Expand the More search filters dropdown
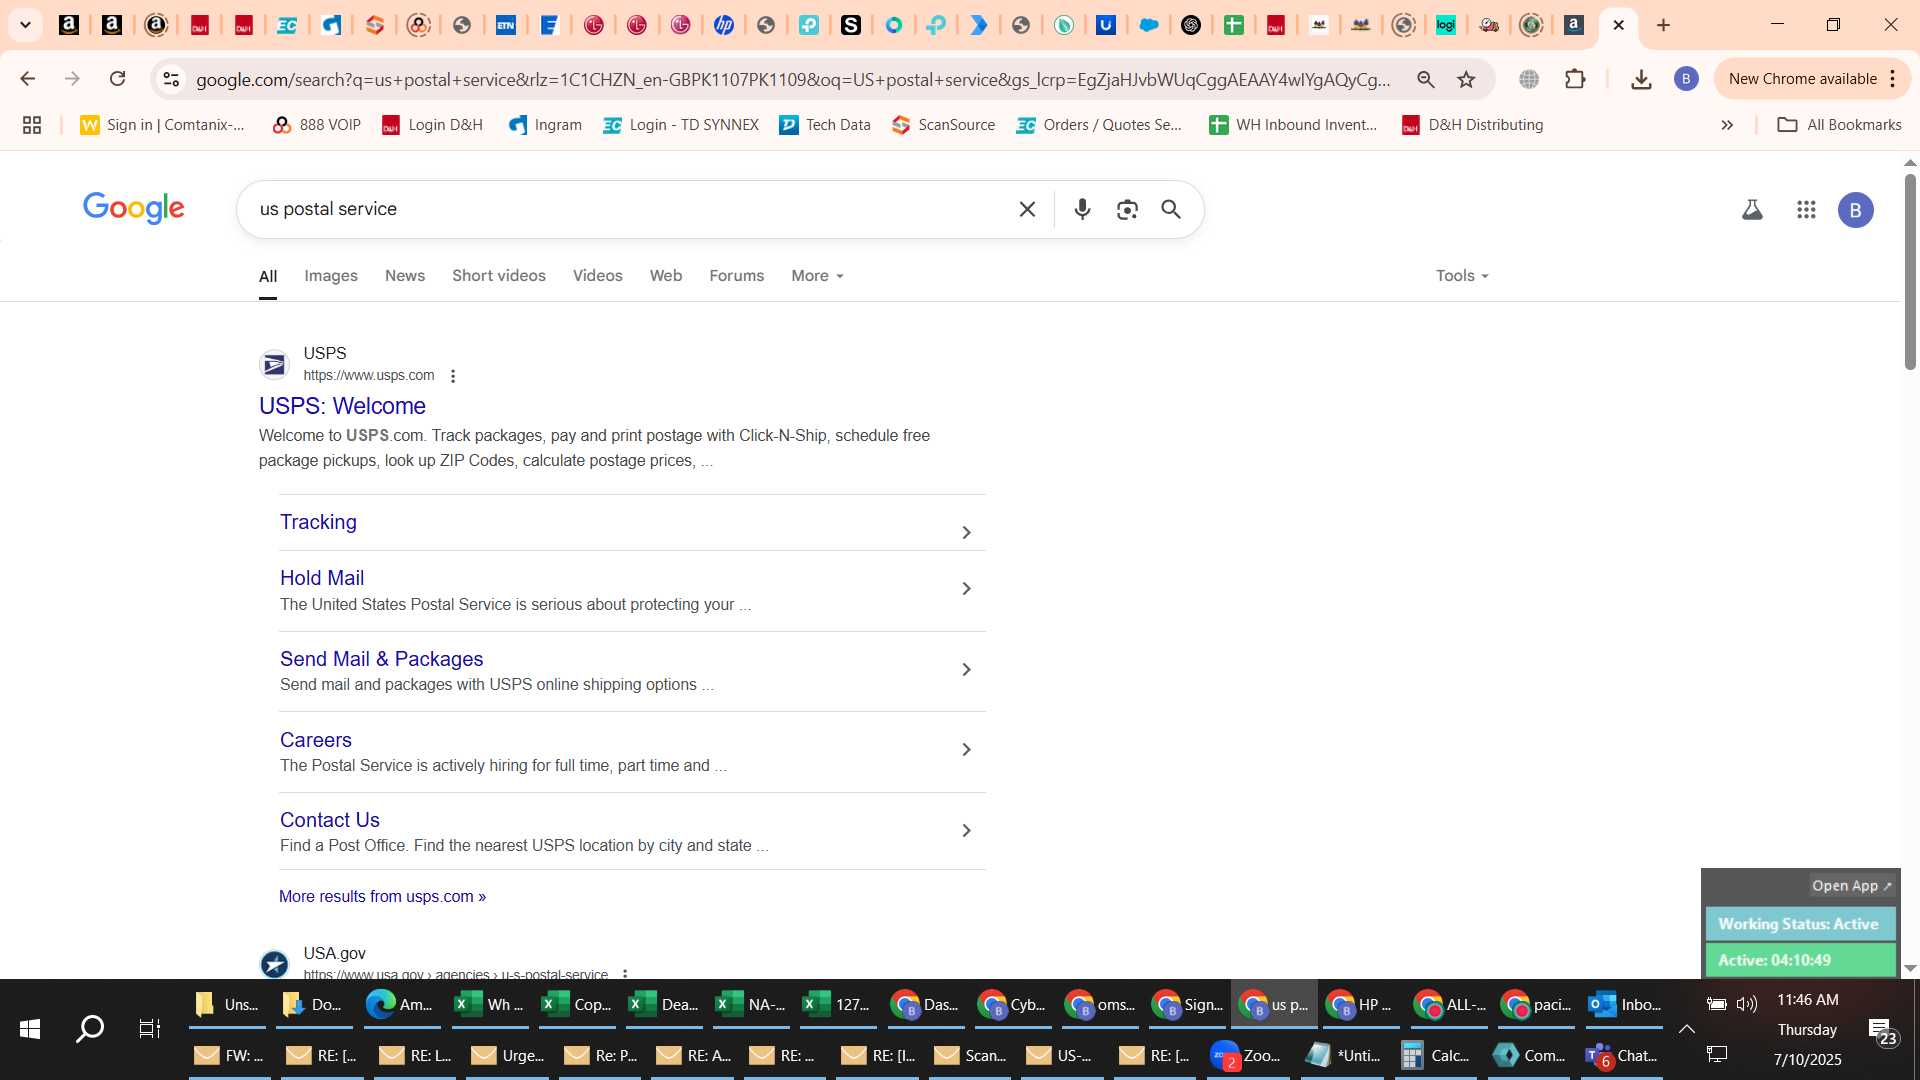This screenshot has height=1080, width=1920. (x=817, y=276)
